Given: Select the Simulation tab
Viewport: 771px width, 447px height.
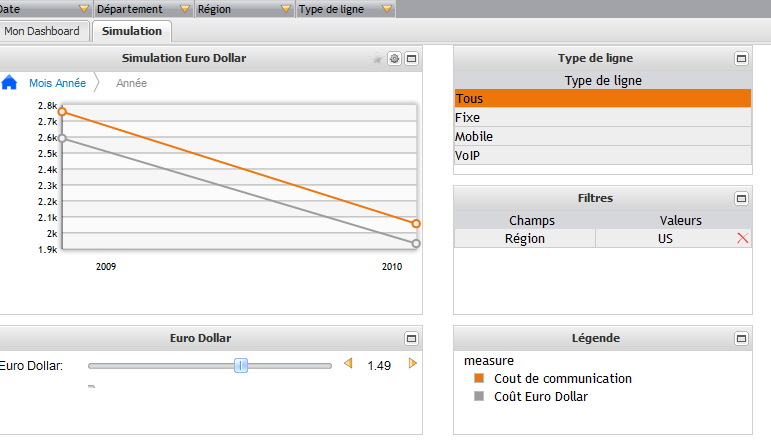Looking at the screenshot, I should pyautogui.click(x=132, y=31).
